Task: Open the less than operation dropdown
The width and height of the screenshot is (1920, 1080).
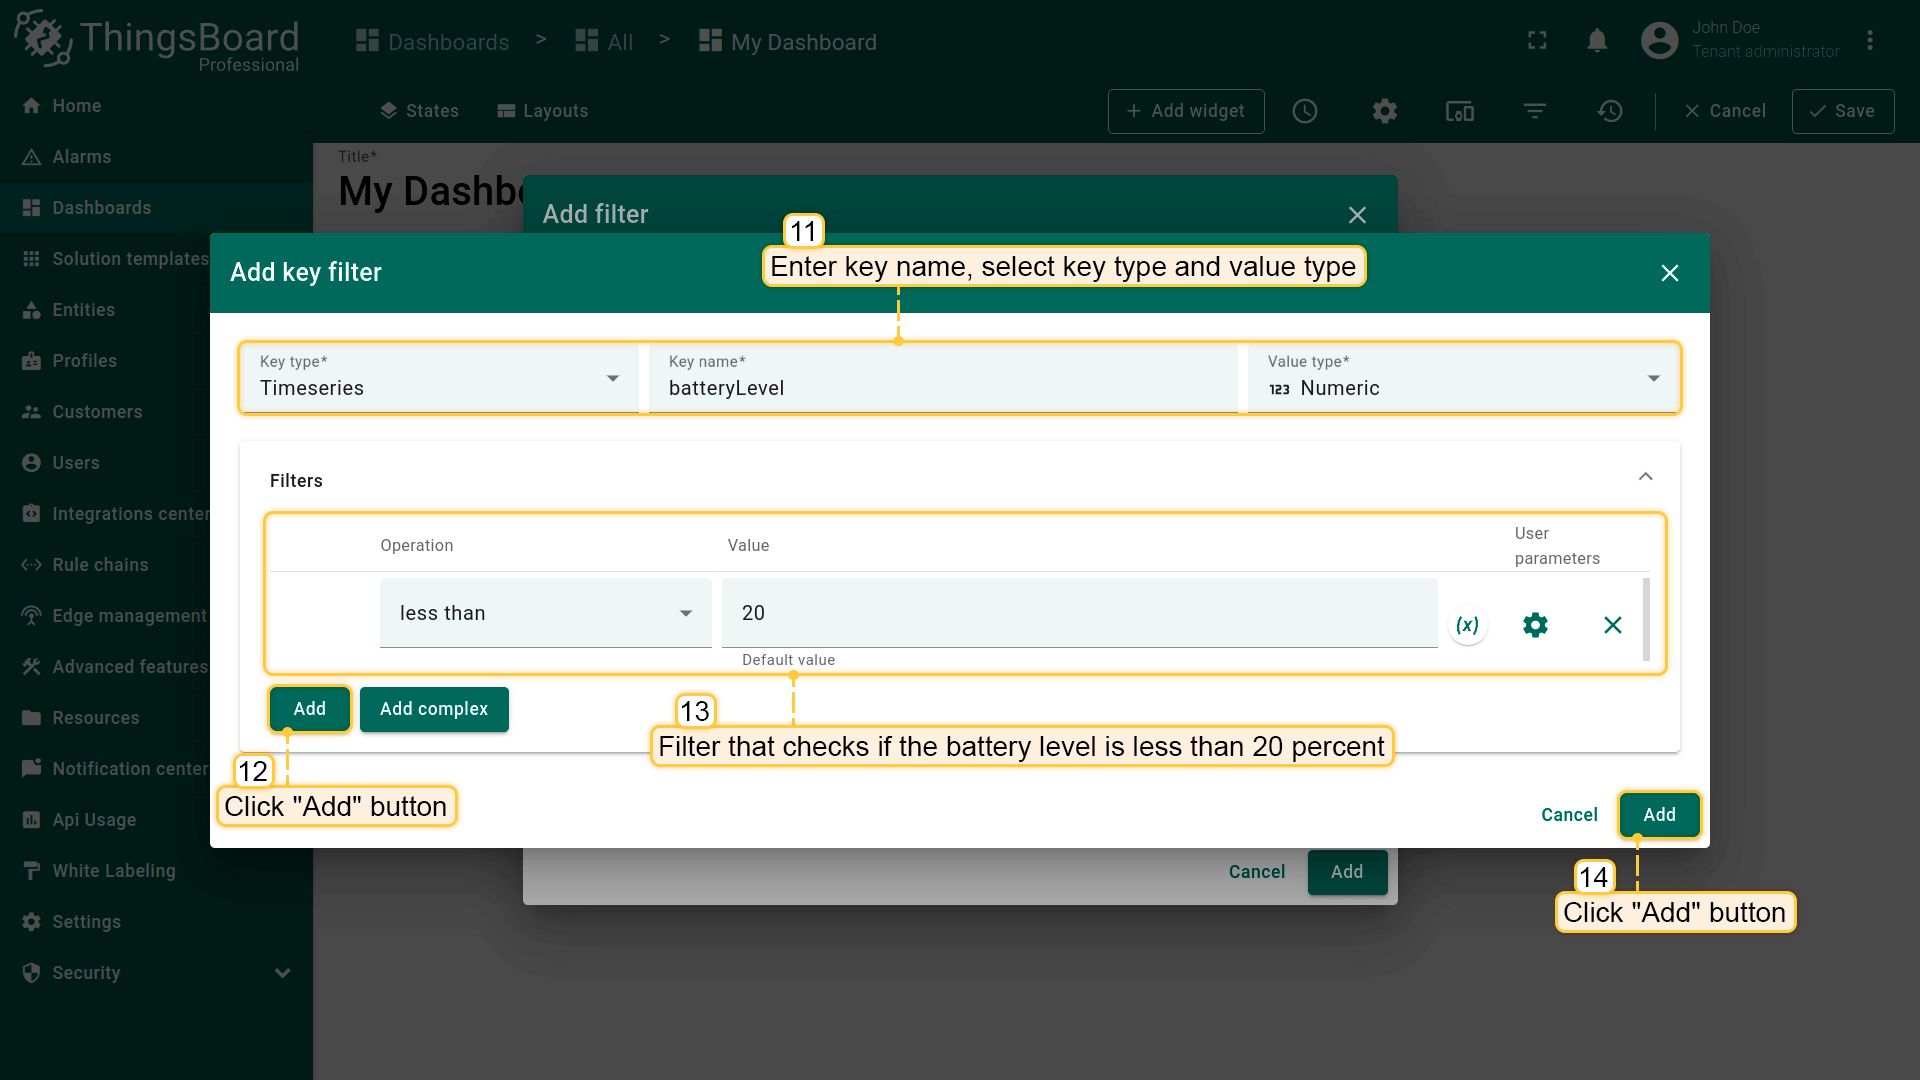Action: click(x=545, y=613)
